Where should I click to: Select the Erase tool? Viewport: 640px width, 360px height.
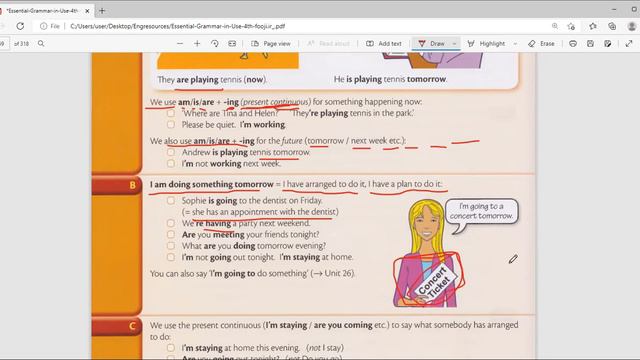click(541, 44)
